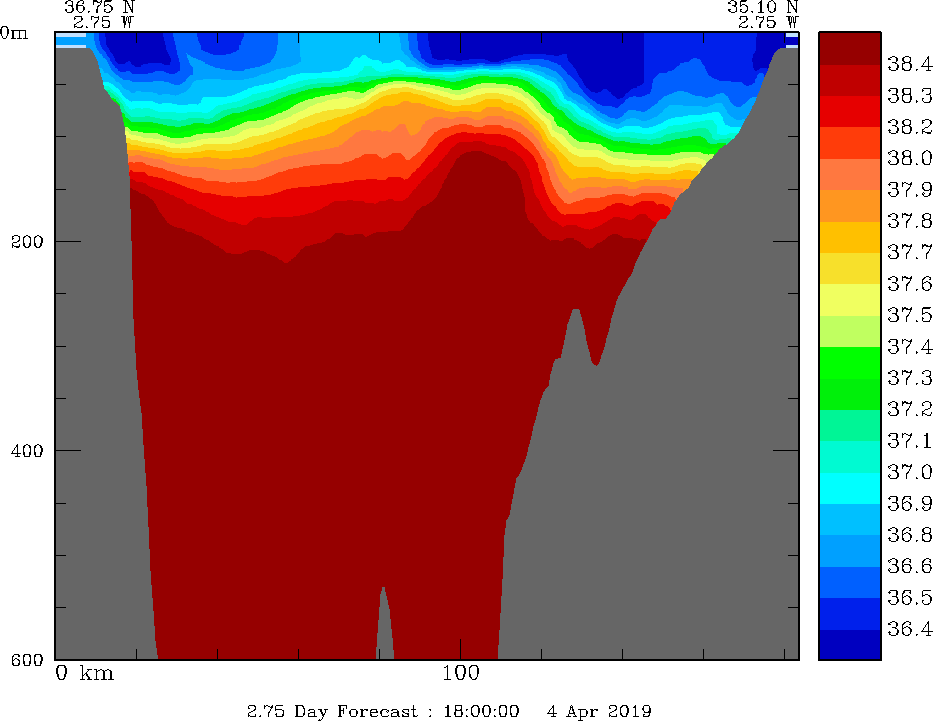Click the 4 Apr 2019 date text
This screenshot has height=721, width=933.
click(599, 711)
